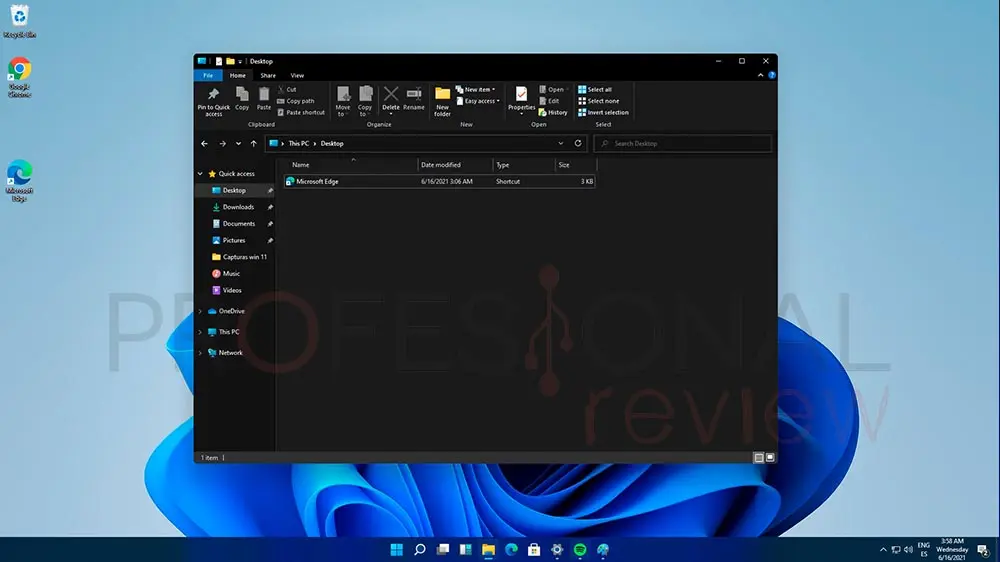1000x562 pixels.
Task: Open Spotify from the taskbar
Action: point(580,549)
